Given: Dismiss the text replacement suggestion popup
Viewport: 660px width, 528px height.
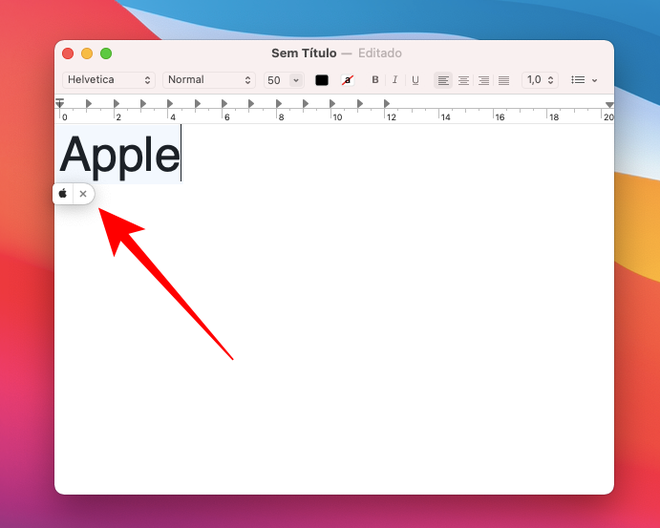Looking at the screenshot, I should [x=83, y=194].
